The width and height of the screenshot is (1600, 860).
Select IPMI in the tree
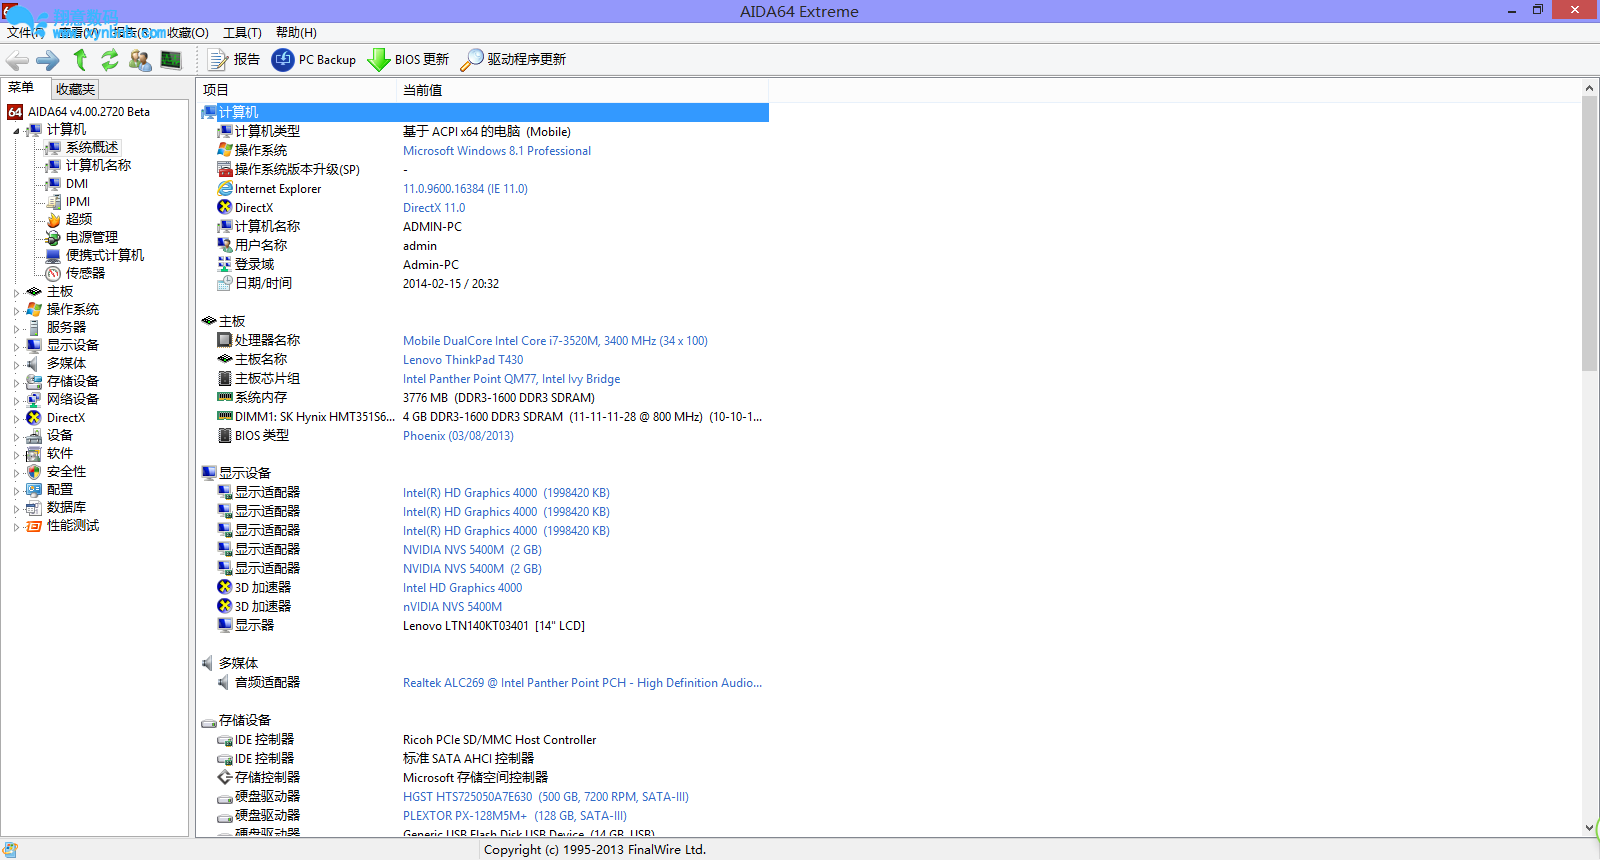(x=78, y=202)
